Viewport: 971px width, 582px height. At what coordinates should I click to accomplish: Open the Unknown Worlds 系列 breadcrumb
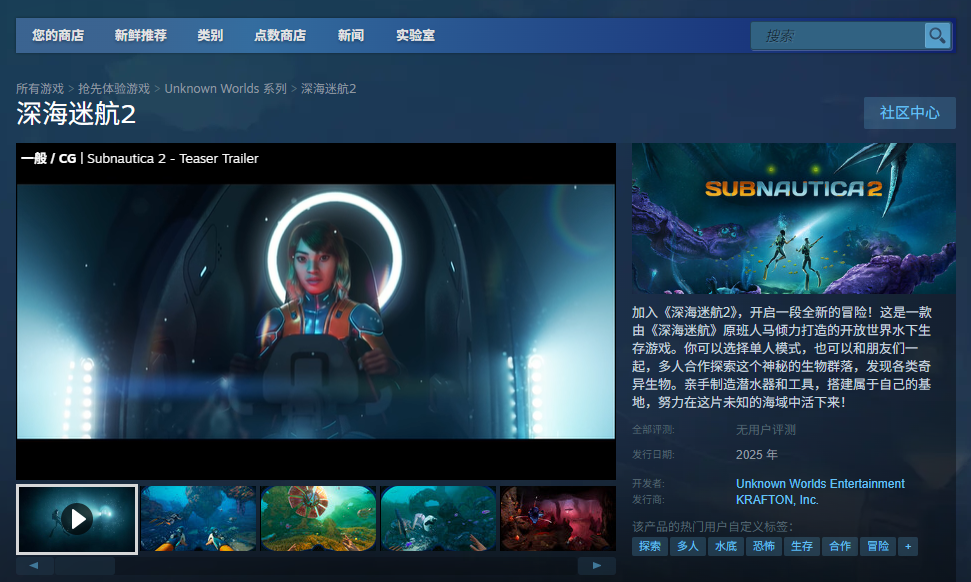tap(225, 88)
